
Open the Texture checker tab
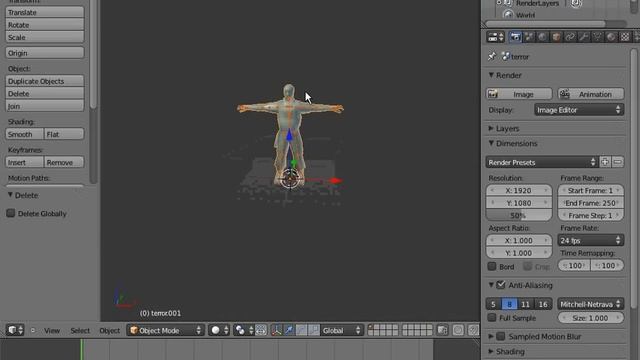[625, 37]
